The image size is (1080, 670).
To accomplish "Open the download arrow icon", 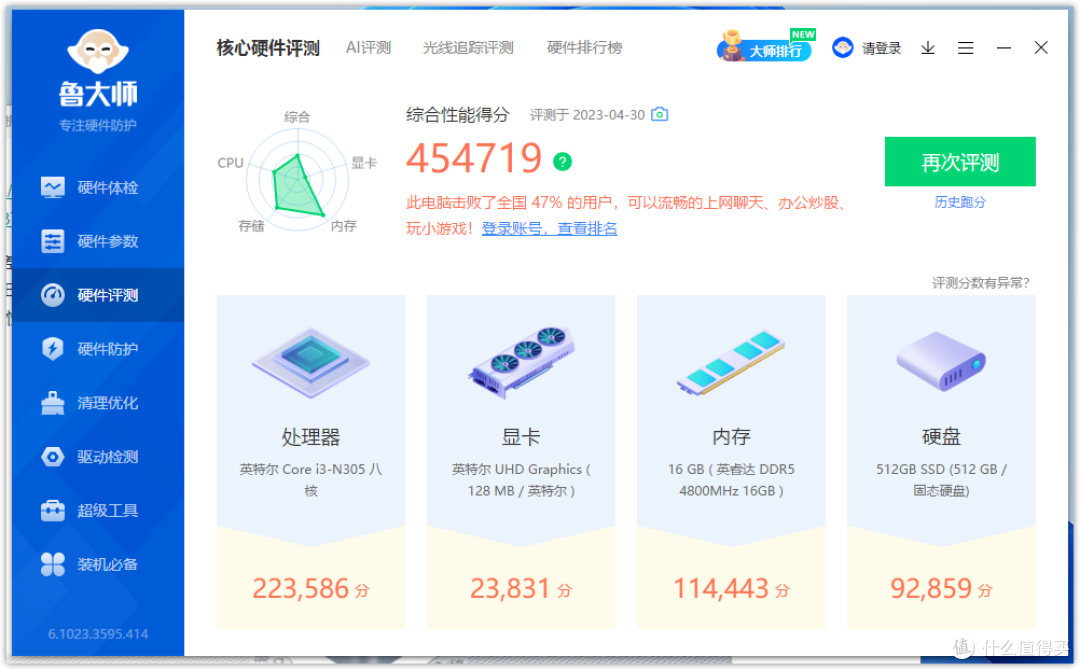I will coord(928,48).
